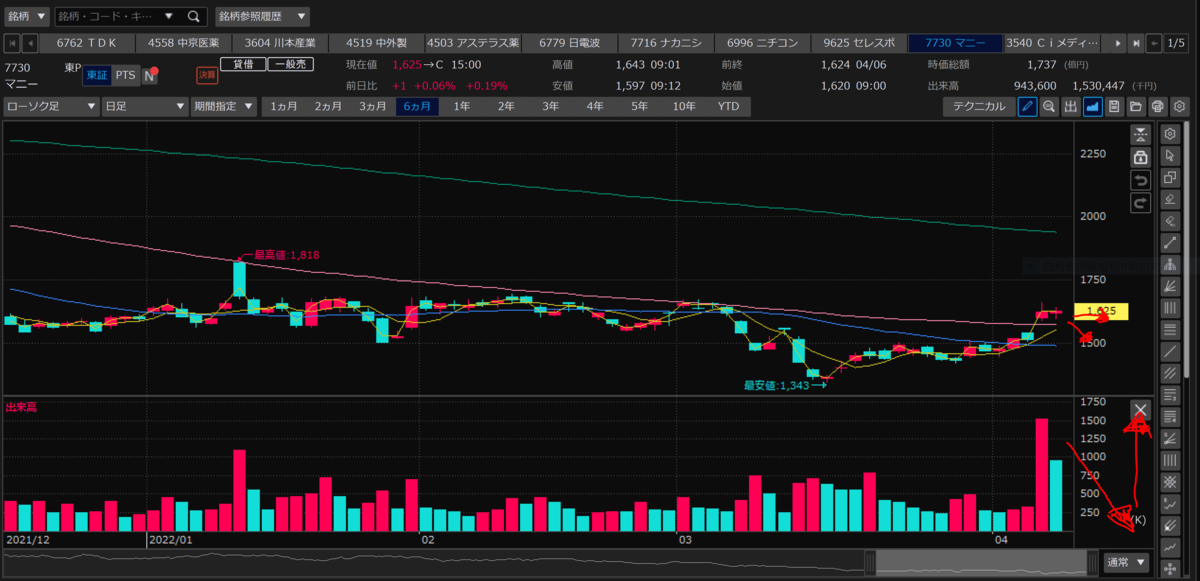Open chart settings gear next to print icon

point(1180,106)
